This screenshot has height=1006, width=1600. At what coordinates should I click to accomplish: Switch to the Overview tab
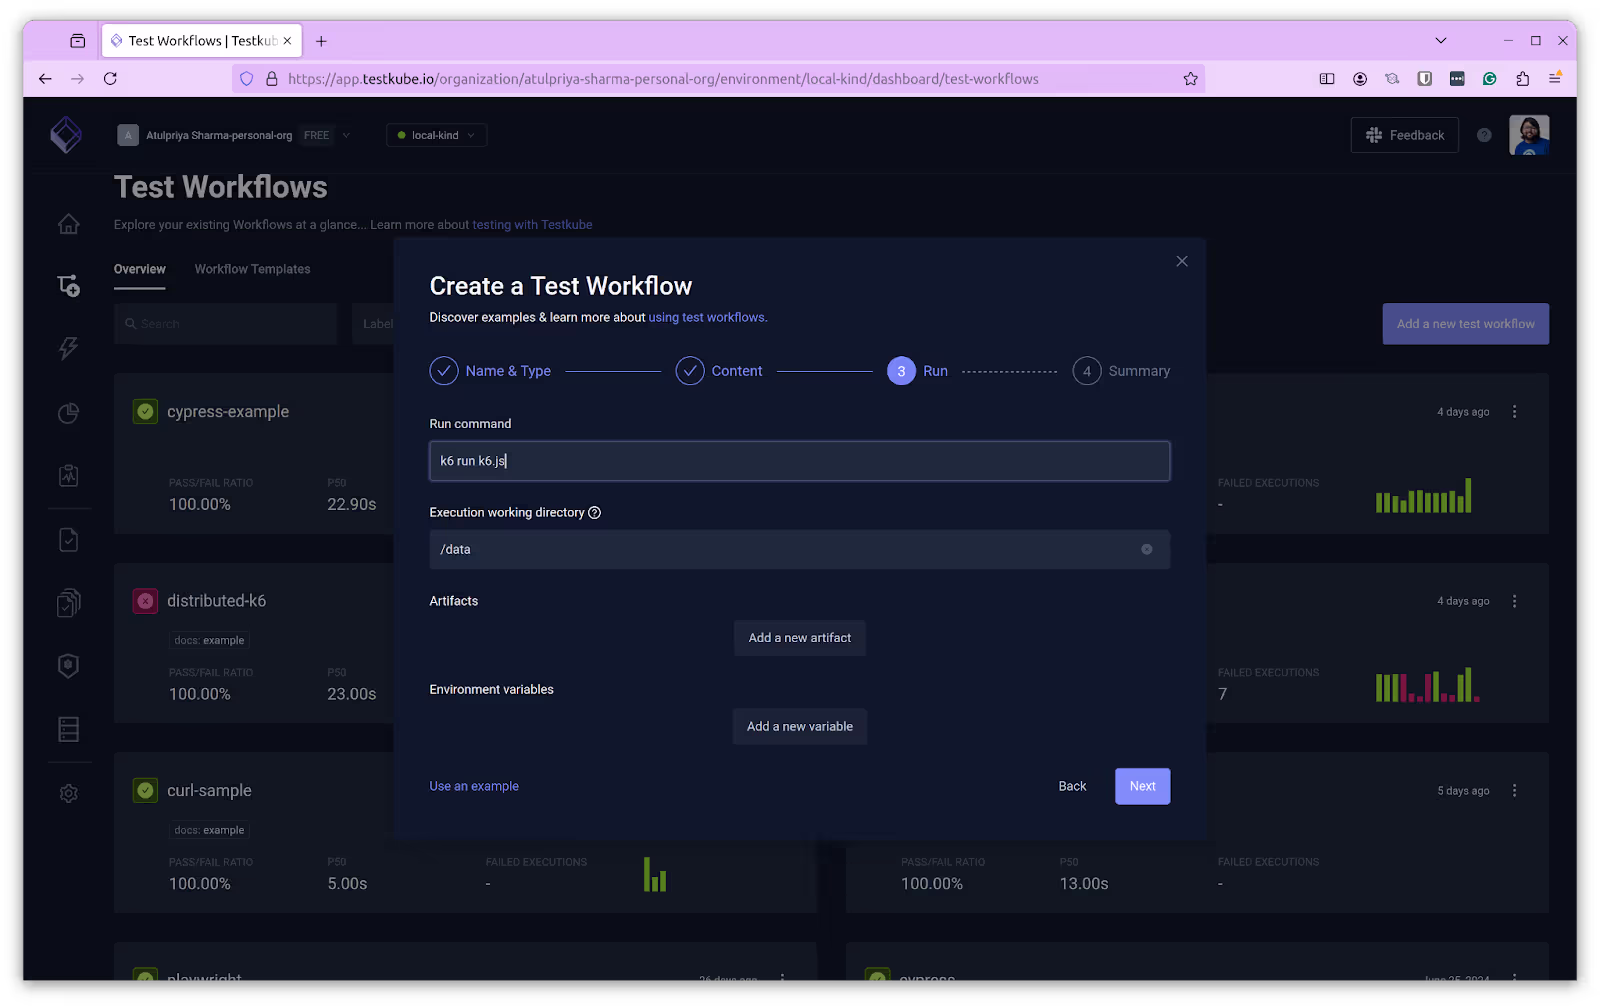point(140,269)
